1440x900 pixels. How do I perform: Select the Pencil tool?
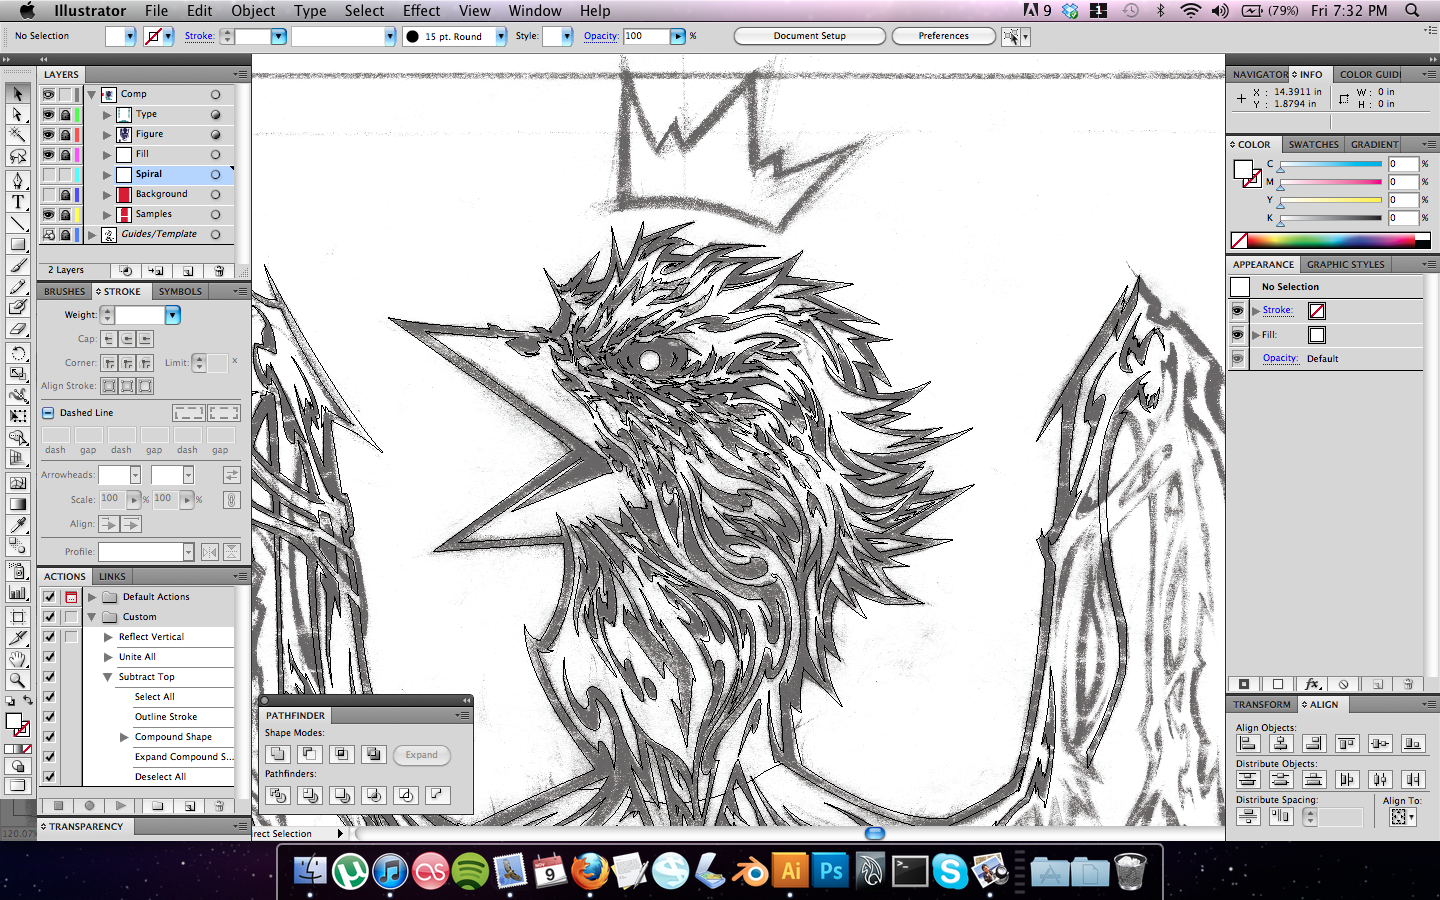pos(18,287)
